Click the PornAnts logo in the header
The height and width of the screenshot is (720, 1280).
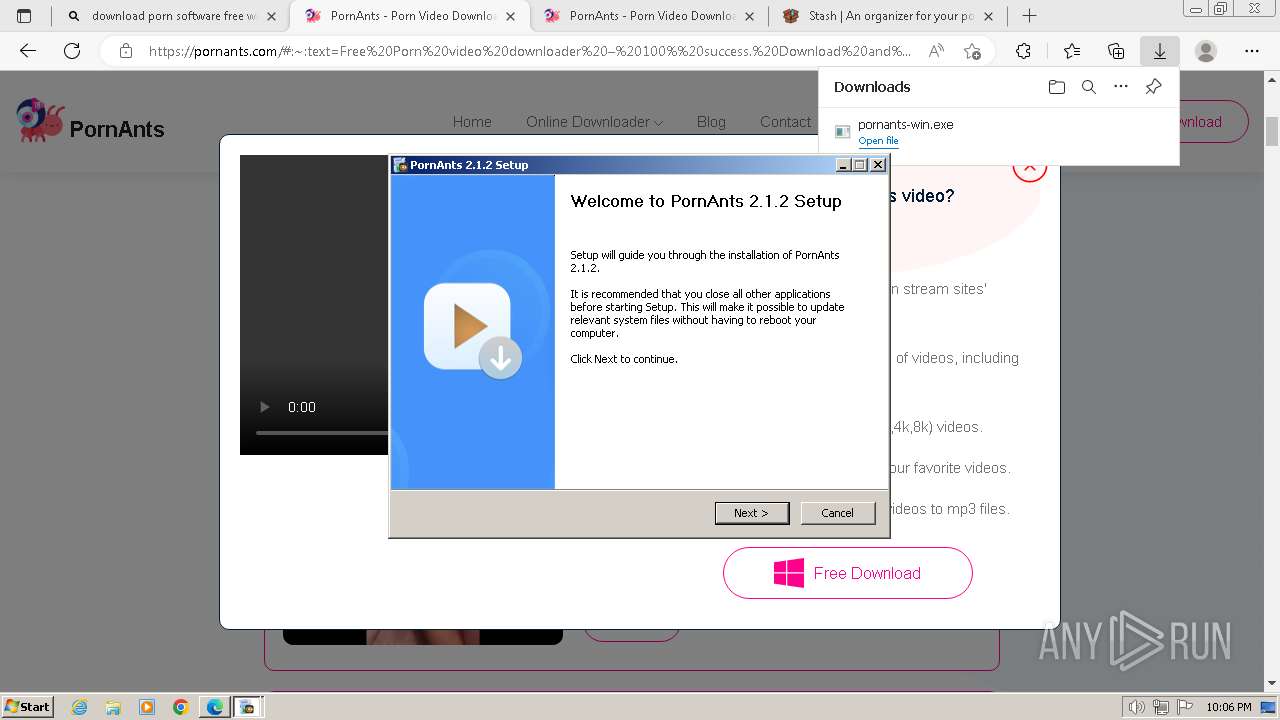pos(91,122)
